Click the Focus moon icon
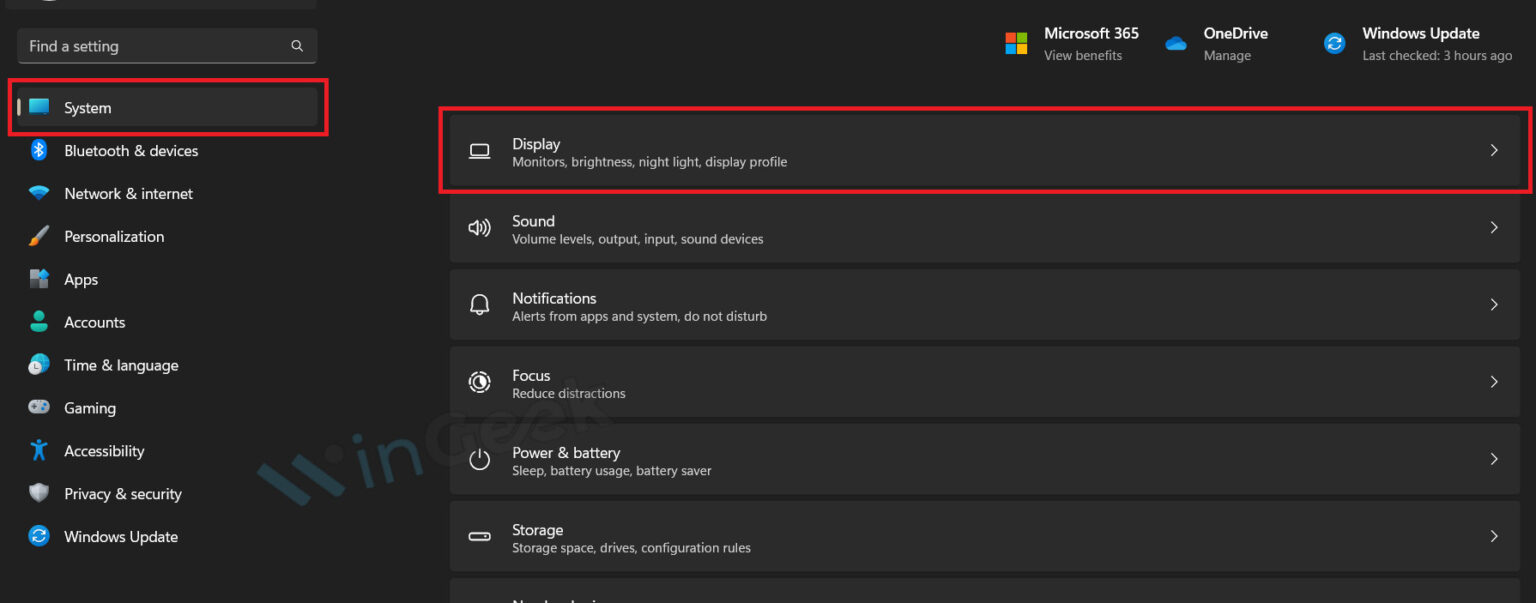The width and height of the screenshot is (1536, 603). pyautogui.click(x=479, y=382)
